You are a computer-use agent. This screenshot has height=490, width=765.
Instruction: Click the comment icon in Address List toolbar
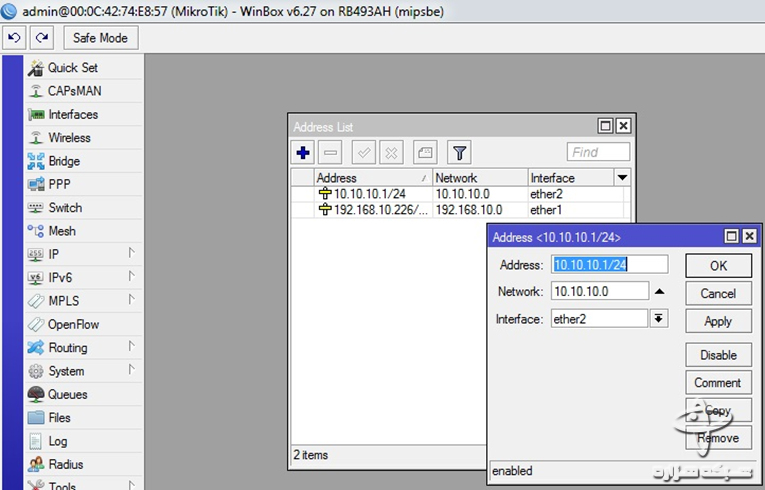point(425,152)
